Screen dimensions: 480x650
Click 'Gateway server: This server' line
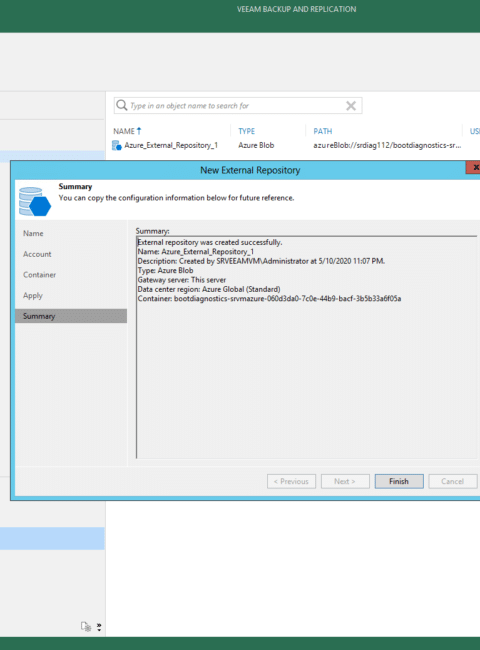pyautogui.click(x=182, y=280)
